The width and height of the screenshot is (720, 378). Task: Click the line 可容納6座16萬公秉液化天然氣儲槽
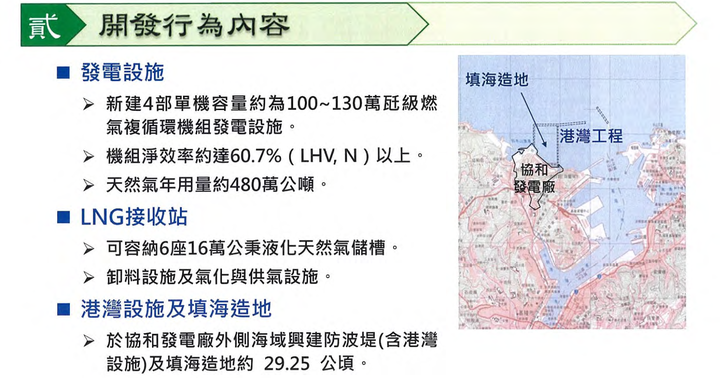252,248
